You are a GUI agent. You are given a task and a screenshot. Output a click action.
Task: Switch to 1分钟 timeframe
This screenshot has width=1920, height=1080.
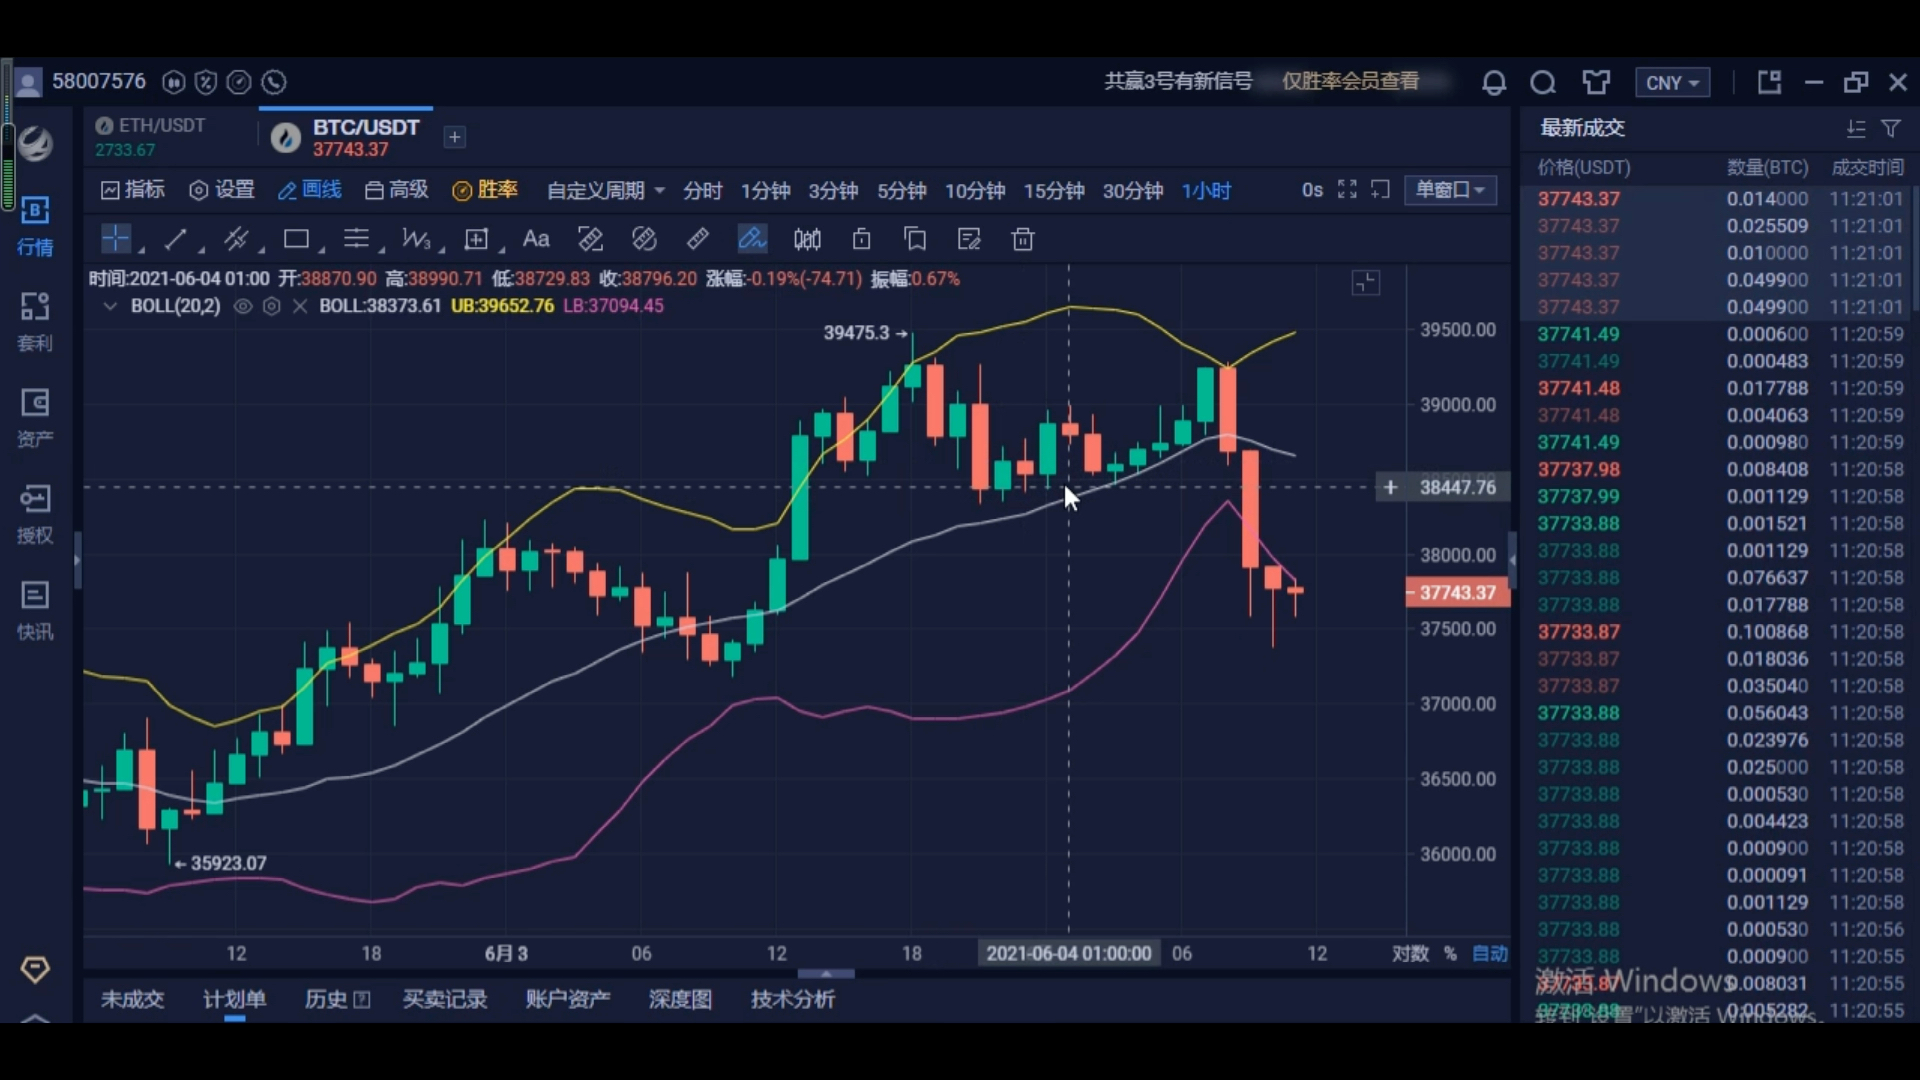765,190
